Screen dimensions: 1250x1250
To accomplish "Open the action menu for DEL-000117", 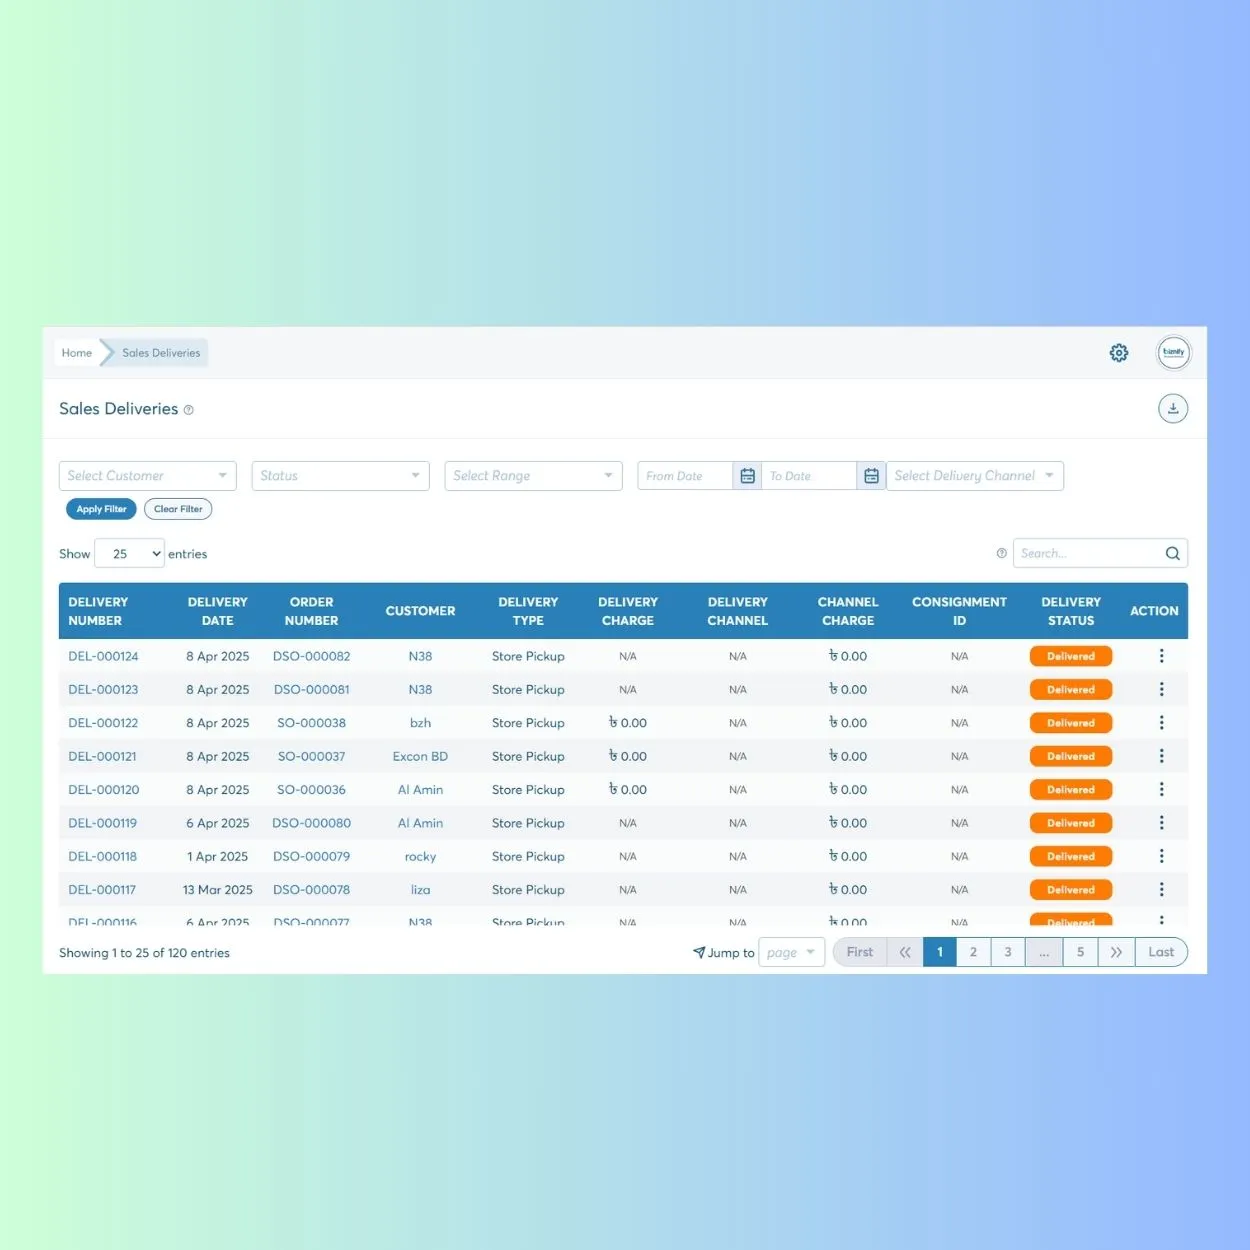I will pos(1161,889).
